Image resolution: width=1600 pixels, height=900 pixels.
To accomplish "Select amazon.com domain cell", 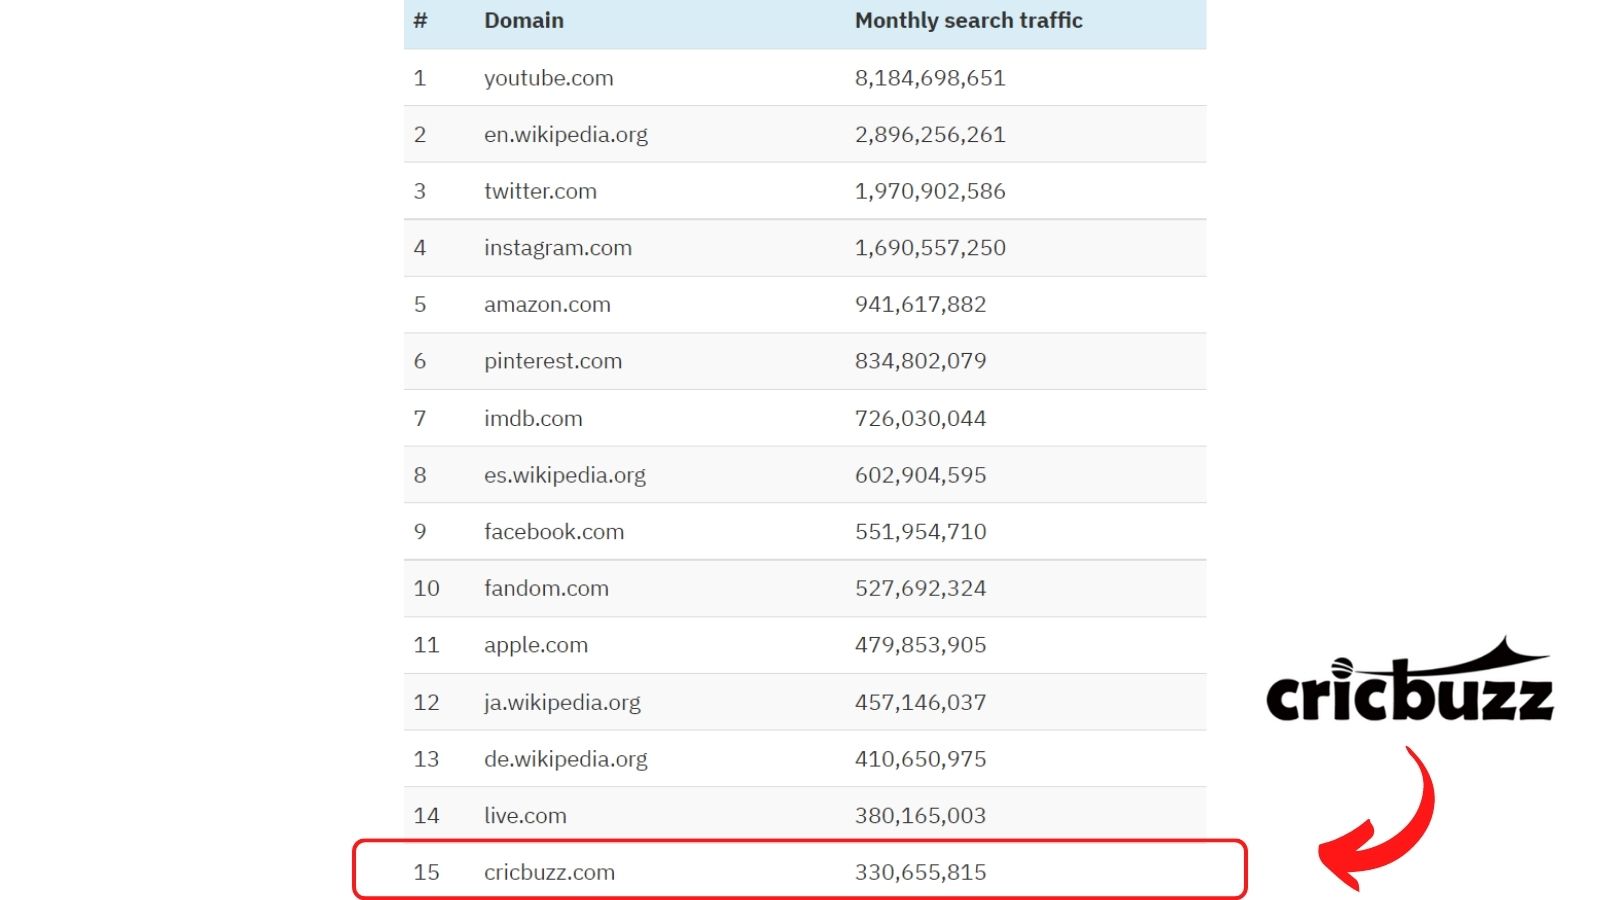I will click(547, 305).
